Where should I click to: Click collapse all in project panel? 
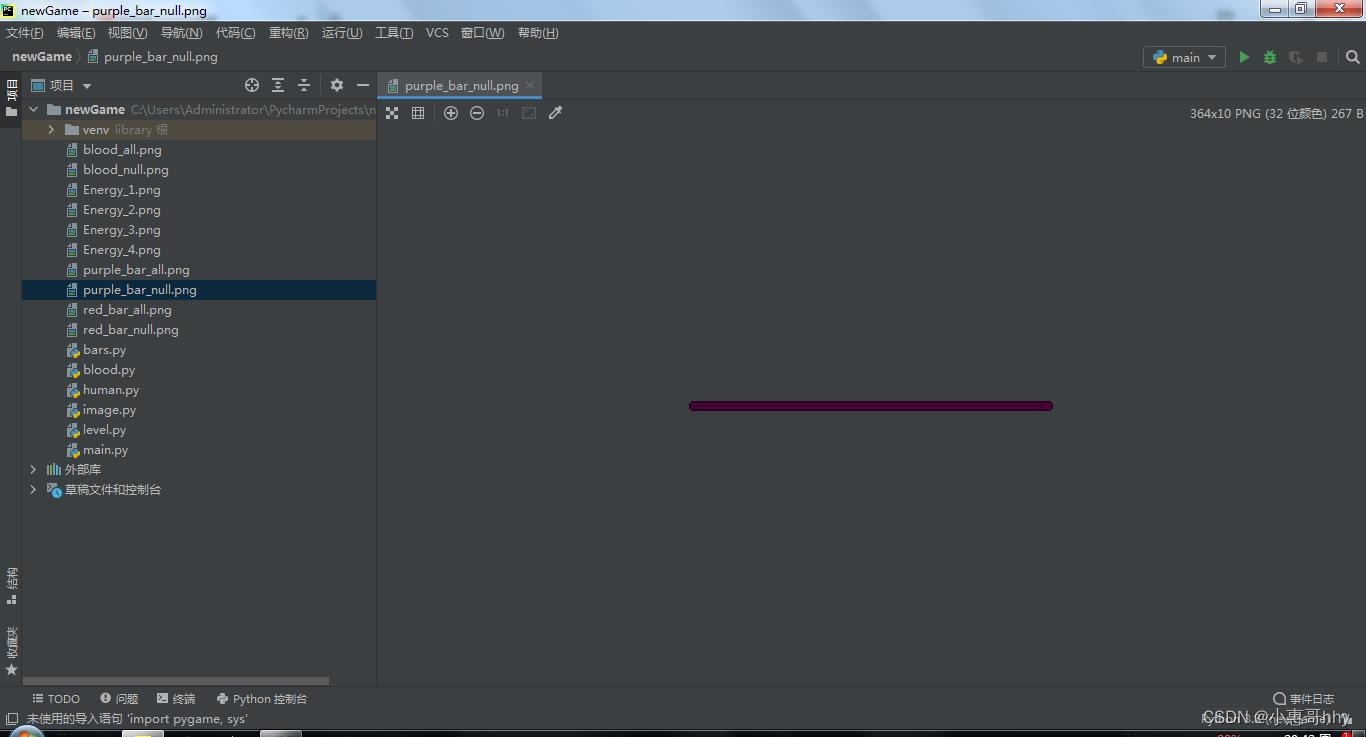(x=304, y=85)
